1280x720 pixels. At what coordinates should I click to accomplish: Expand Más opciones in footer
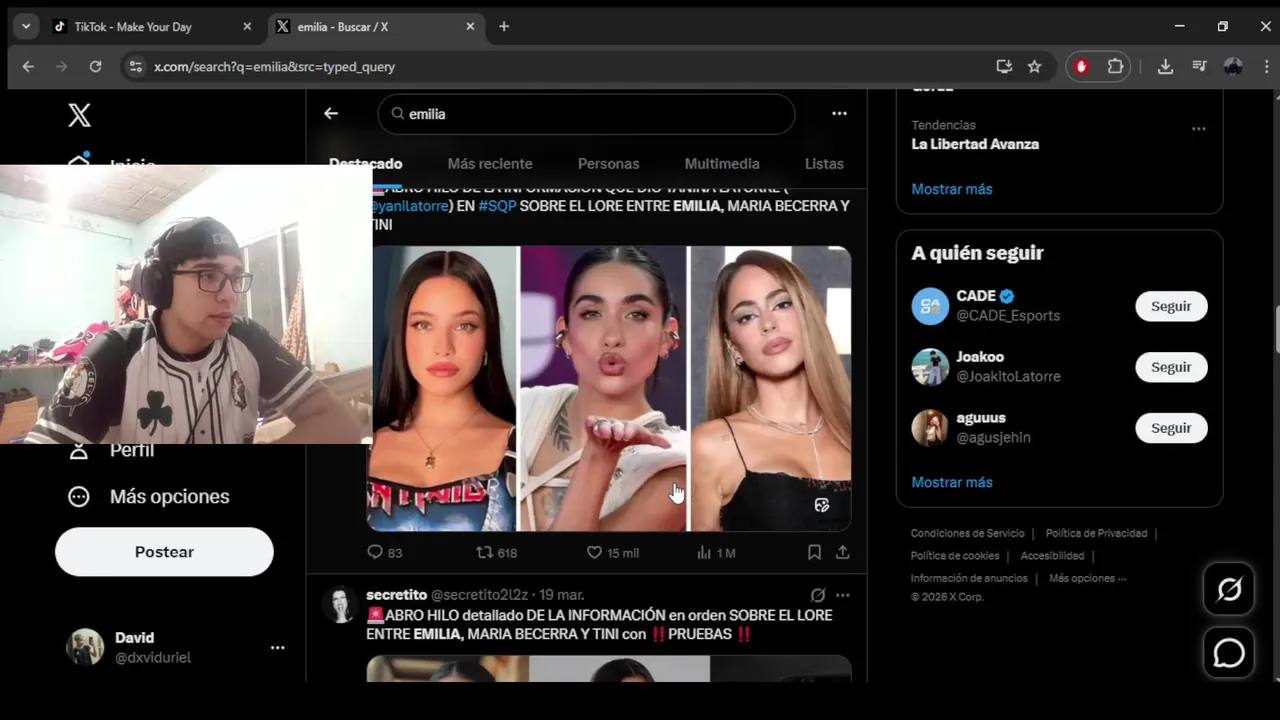click(x=1087, y=578)
